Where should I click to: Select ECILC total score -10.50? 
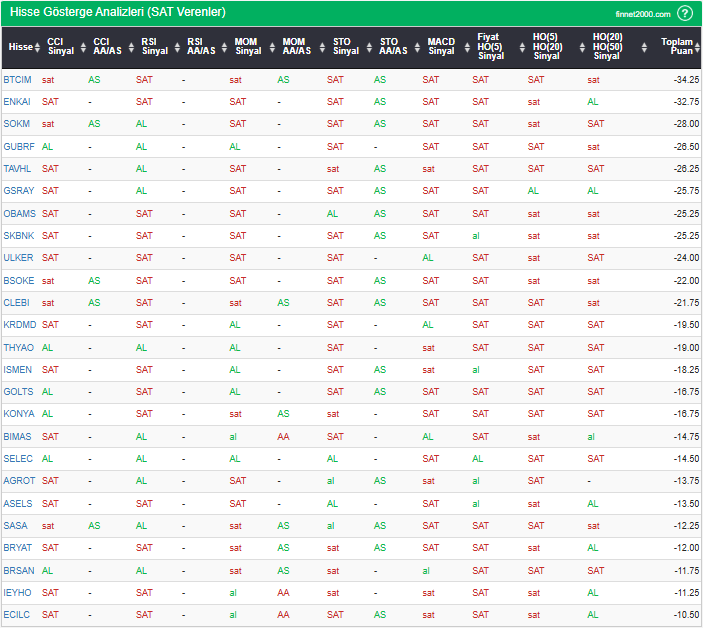[x=686, y=615]
